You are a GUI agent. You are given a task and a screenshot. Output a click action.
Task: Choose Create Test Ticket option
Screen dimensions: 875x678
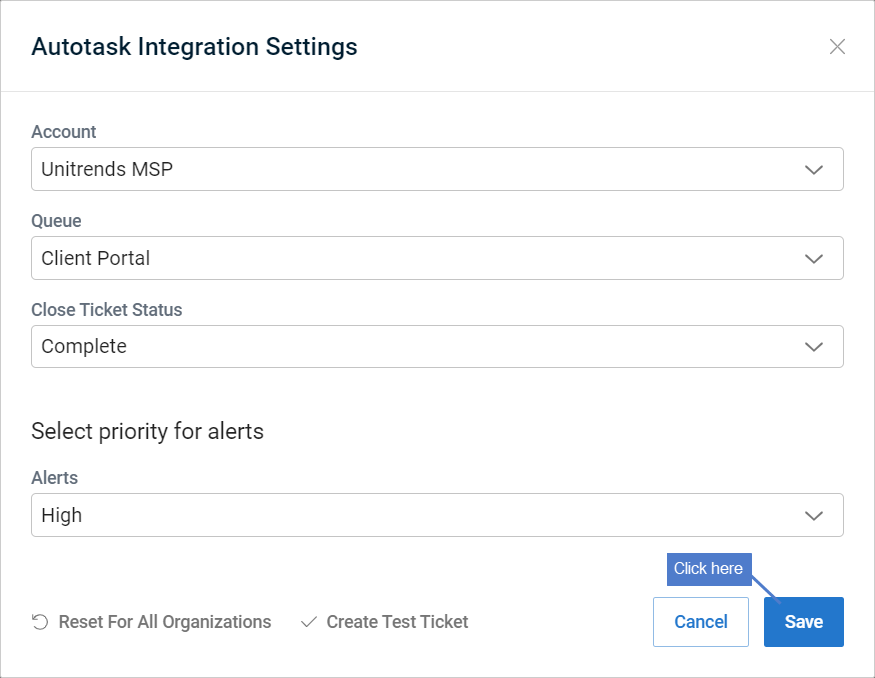click(397, 622)
